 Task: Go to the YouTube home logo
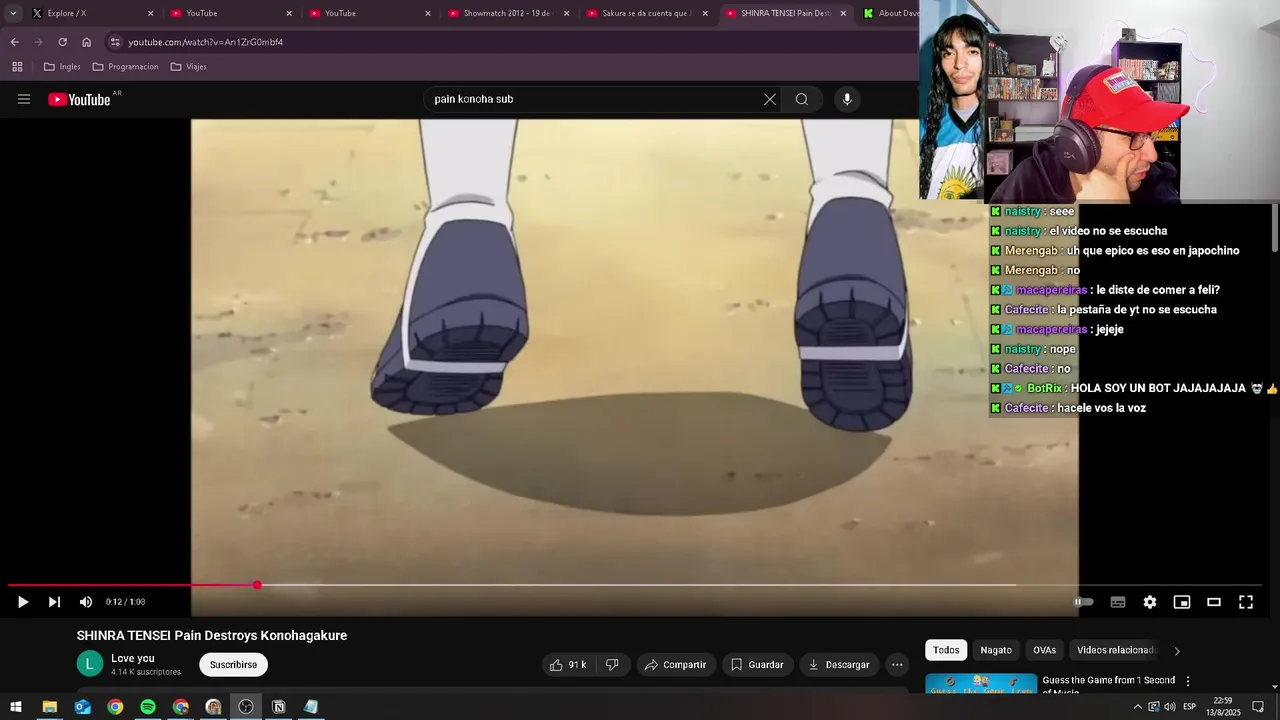tap(79, 99)
